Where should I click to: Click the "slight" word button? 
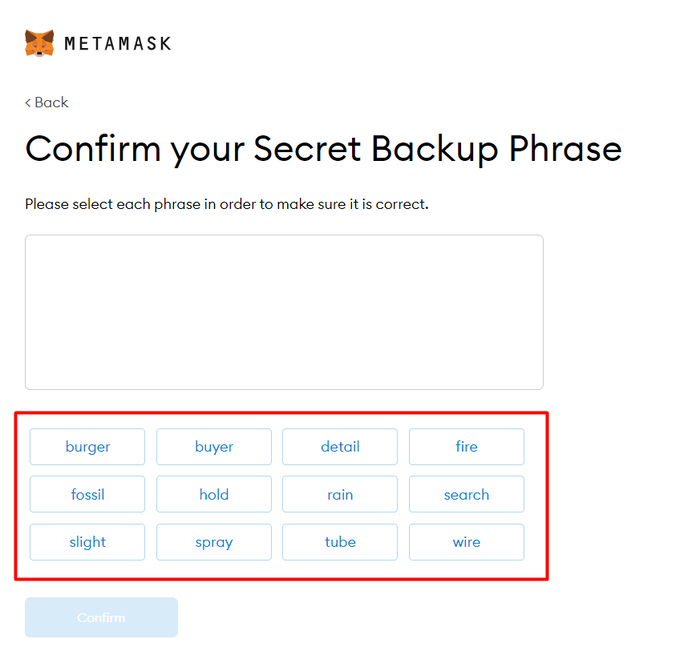[87, 542]
